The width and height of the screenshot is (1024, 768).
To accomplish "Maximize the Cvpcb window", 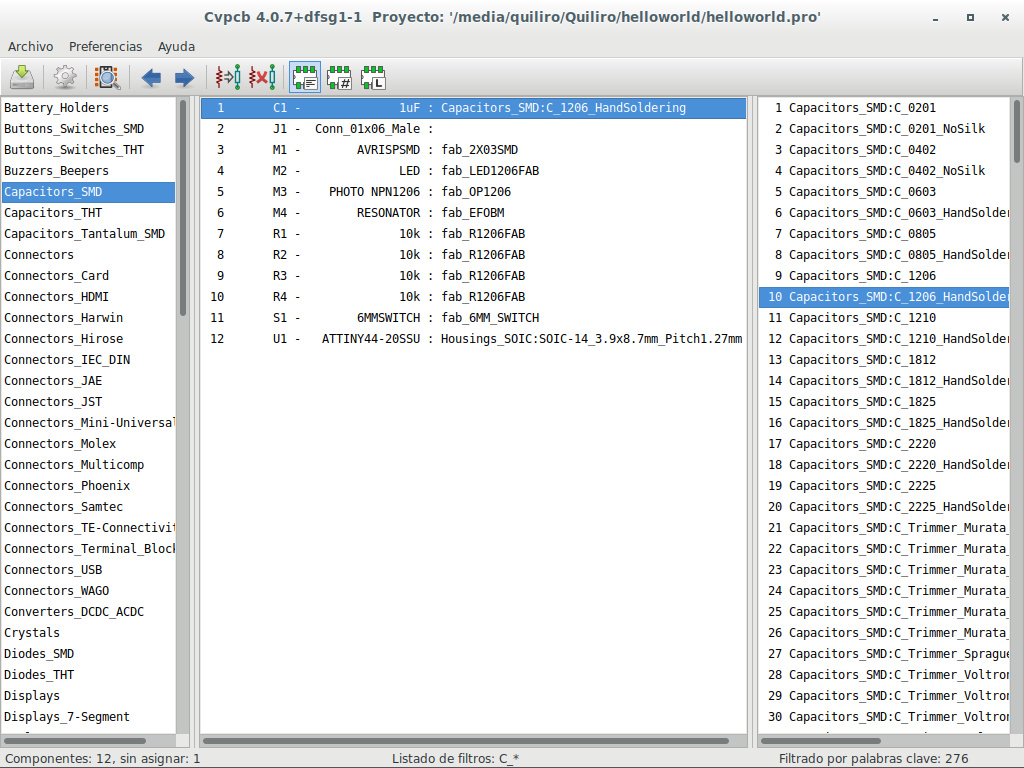I will [x=970, y=18].
